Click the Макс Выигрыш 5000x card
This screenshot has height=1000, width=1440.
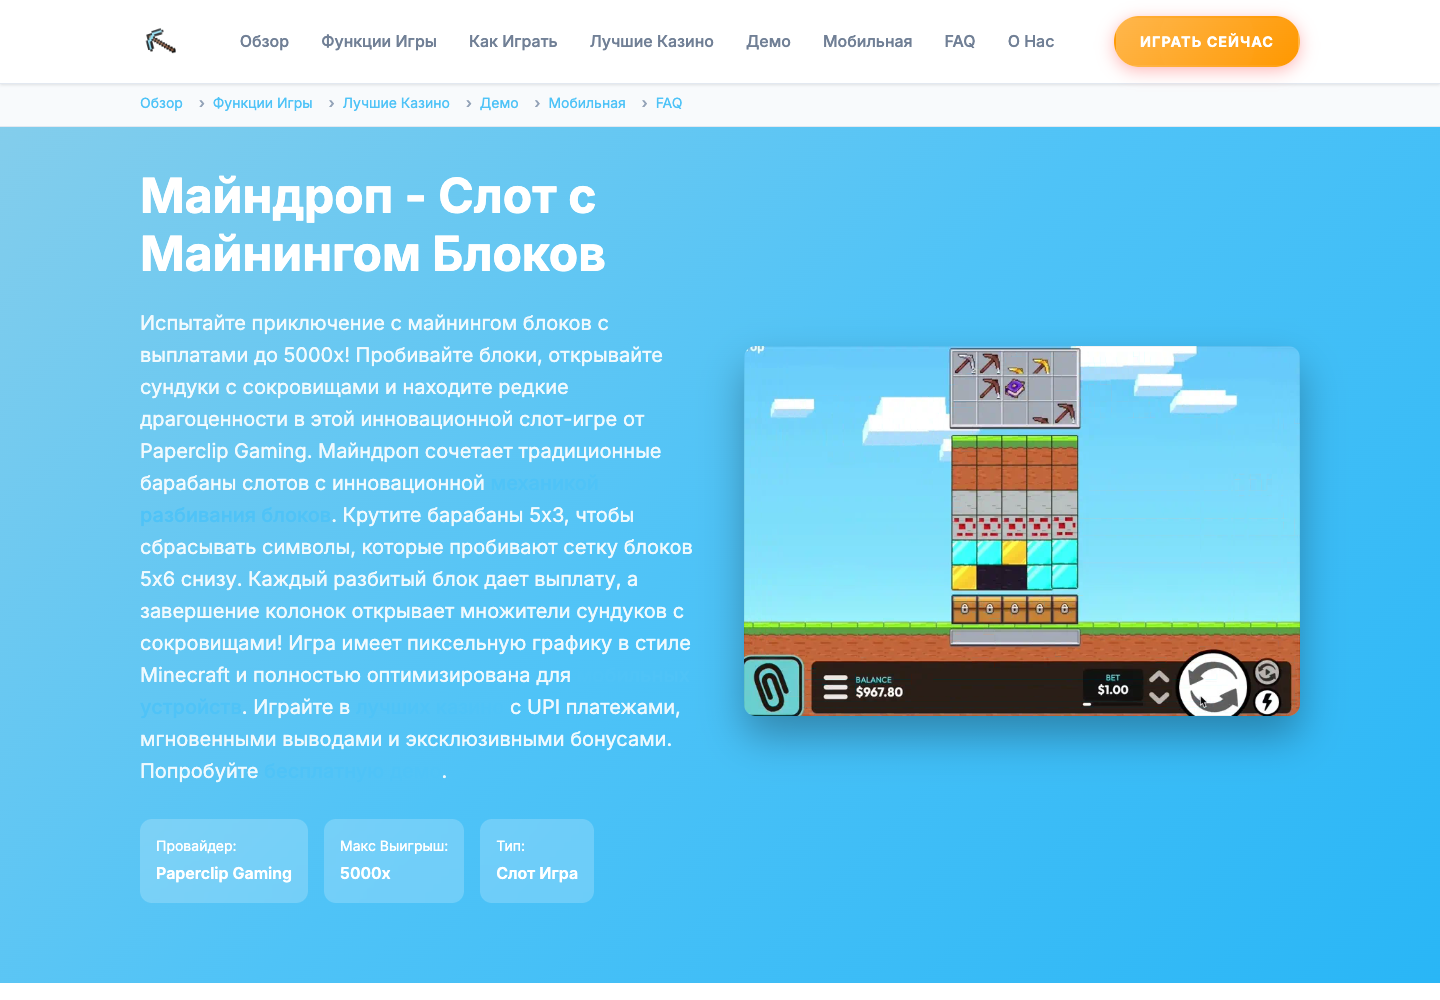point(394,861)
